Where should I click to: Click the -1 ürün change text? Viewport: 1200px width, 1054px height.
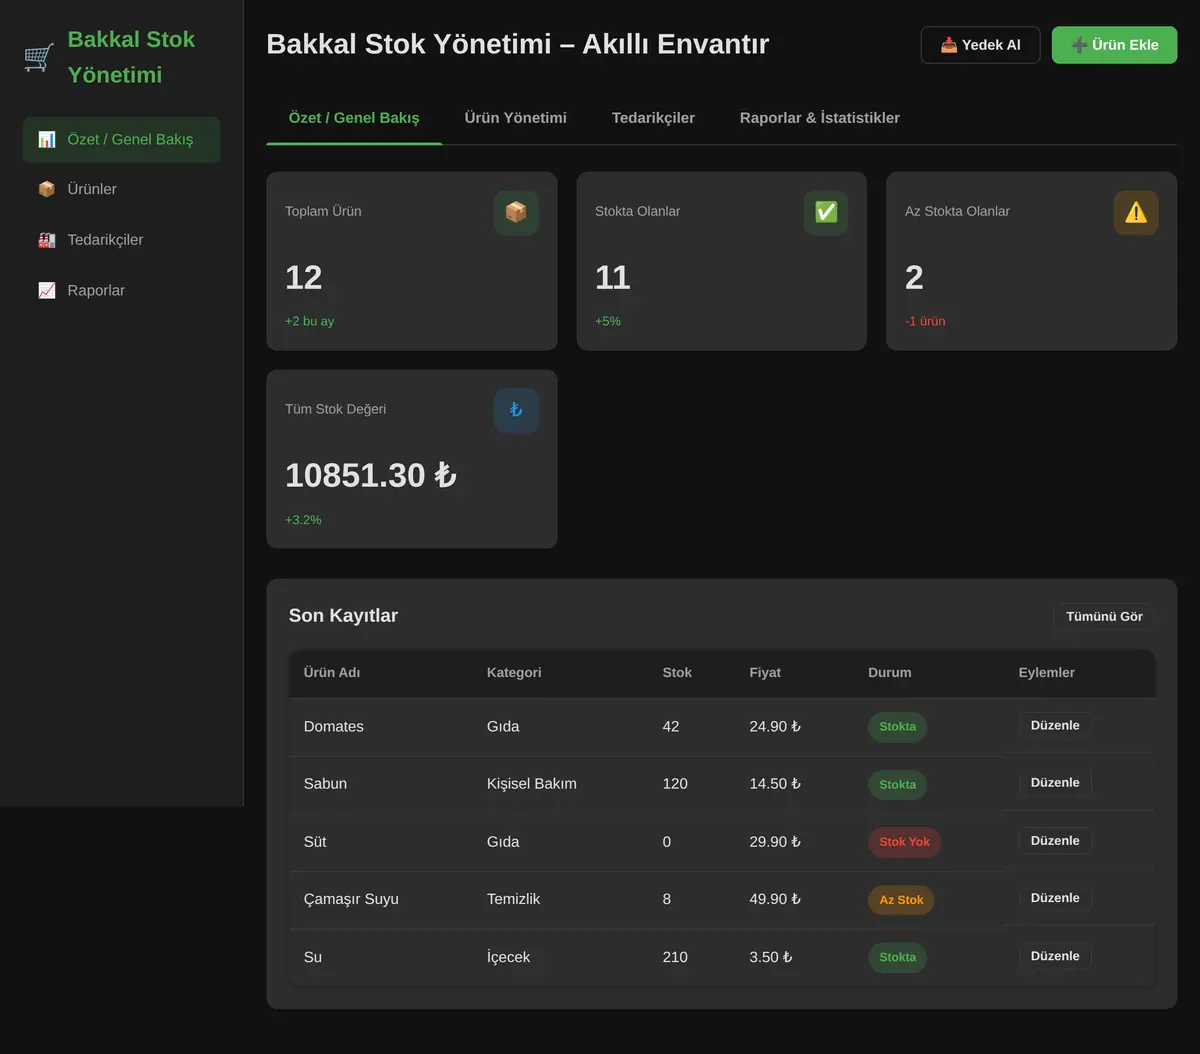(925, 321)
